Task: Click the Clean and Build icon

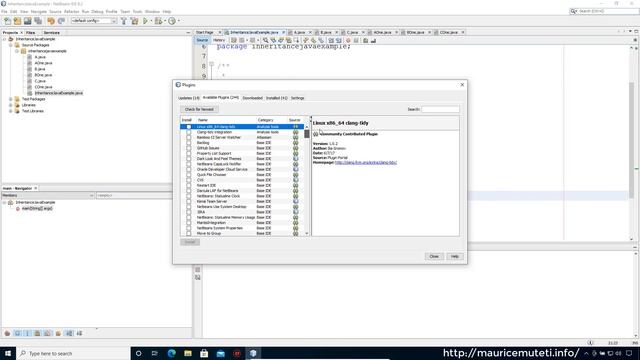Action: tap(134, 21)
